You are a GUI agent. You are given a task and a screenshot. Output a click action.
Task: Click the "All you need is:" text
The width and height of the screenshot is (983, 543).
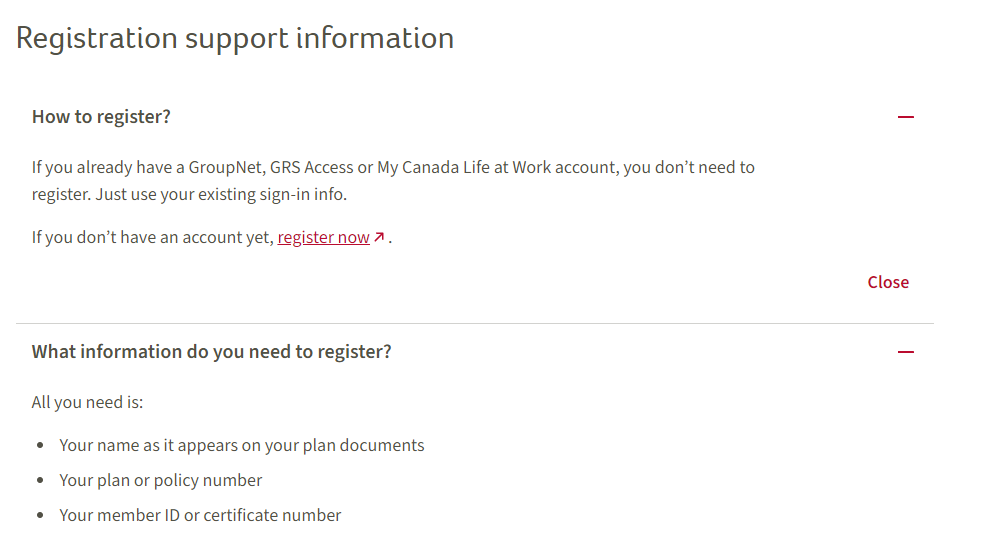[87, 402]
